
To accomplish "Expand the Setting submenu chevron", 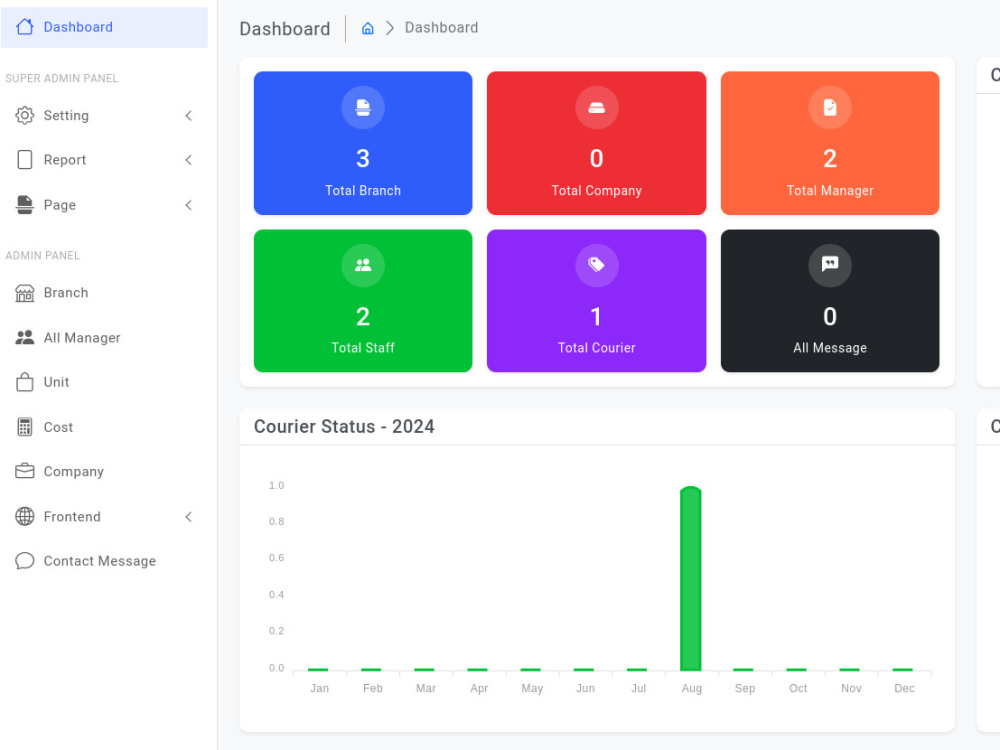I will 188,115.
